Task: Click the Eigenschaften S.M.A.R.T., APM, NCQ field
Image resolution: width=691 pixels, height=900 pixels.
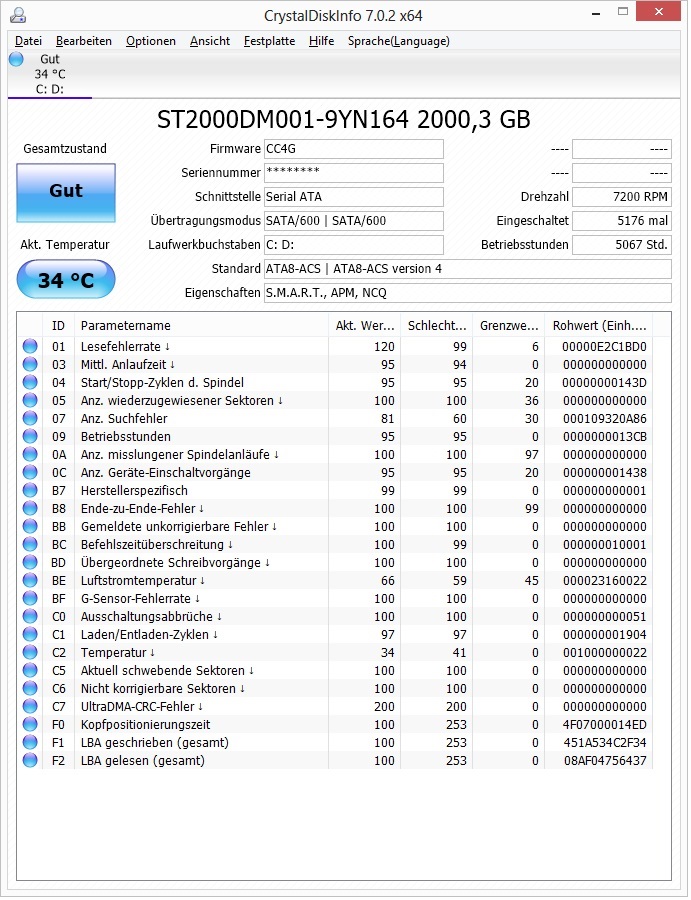Action: tap(468, 293)
